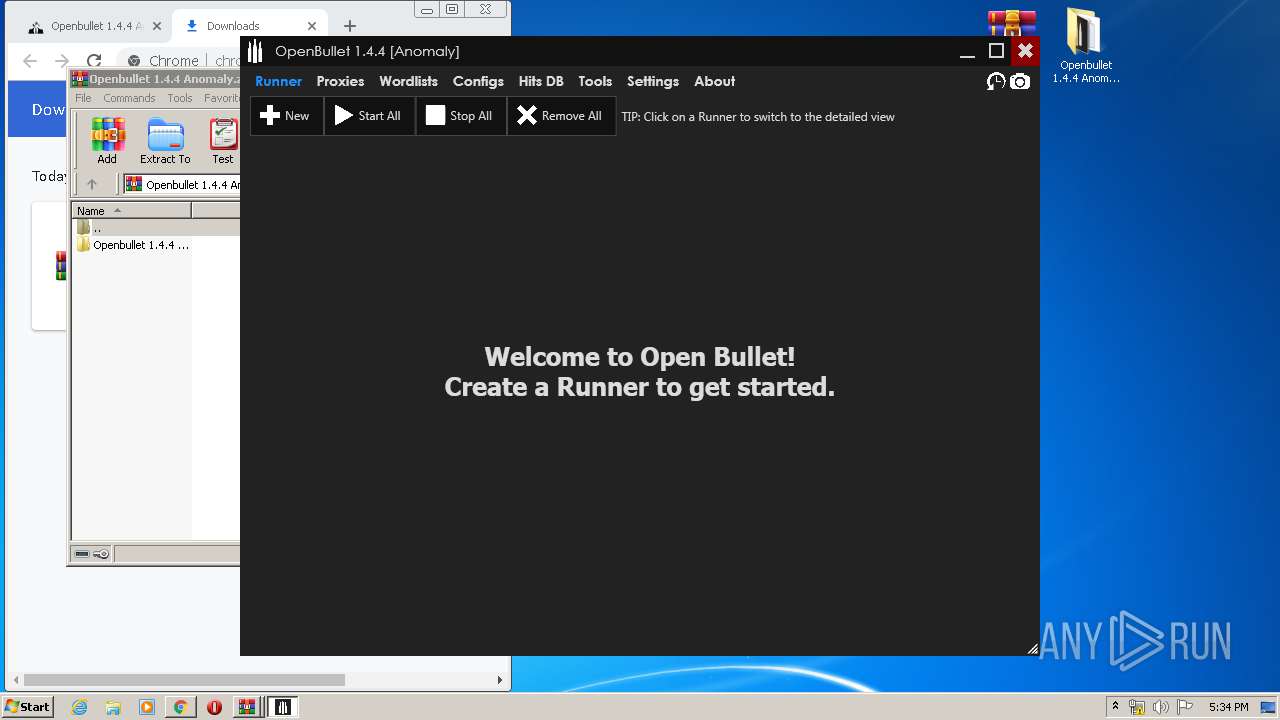Viewport: 1280px width, 720px height.
Task: Click the Chrome horizontal scrollbar
Action: tap(184, 680)
